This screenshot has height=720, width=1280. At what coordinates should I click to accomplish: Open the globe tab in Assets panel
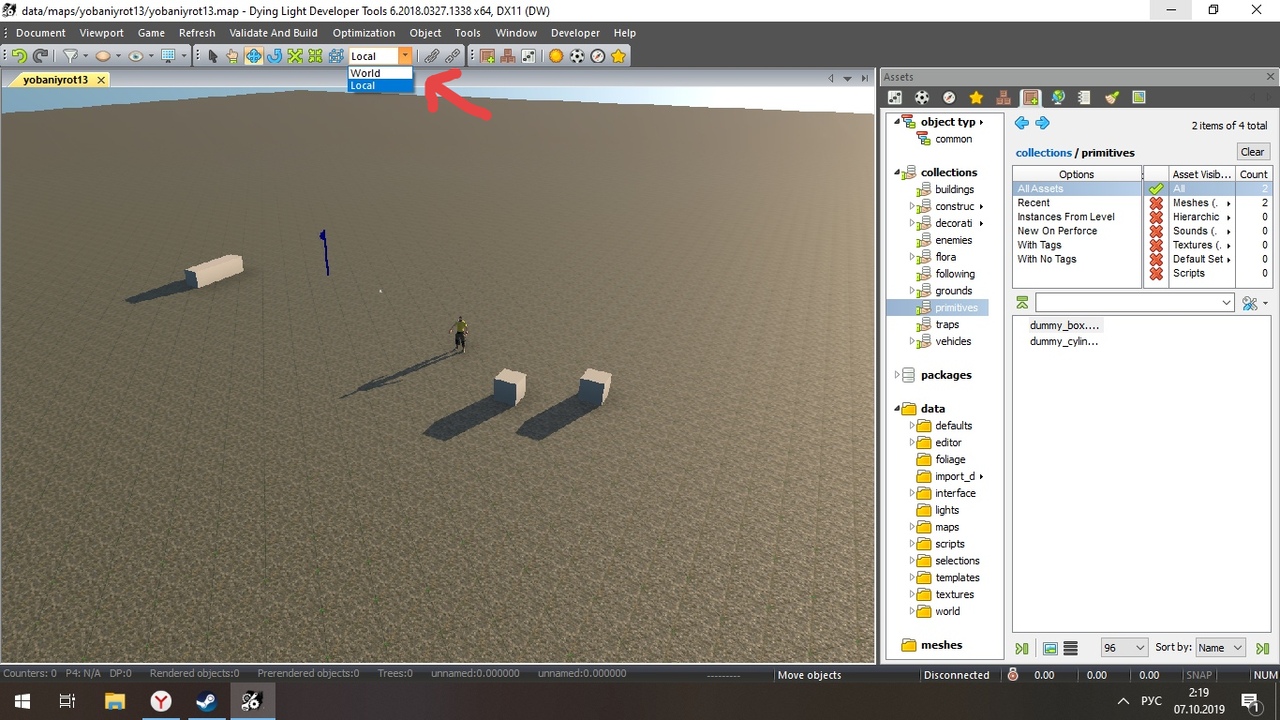coord(1058,97)
